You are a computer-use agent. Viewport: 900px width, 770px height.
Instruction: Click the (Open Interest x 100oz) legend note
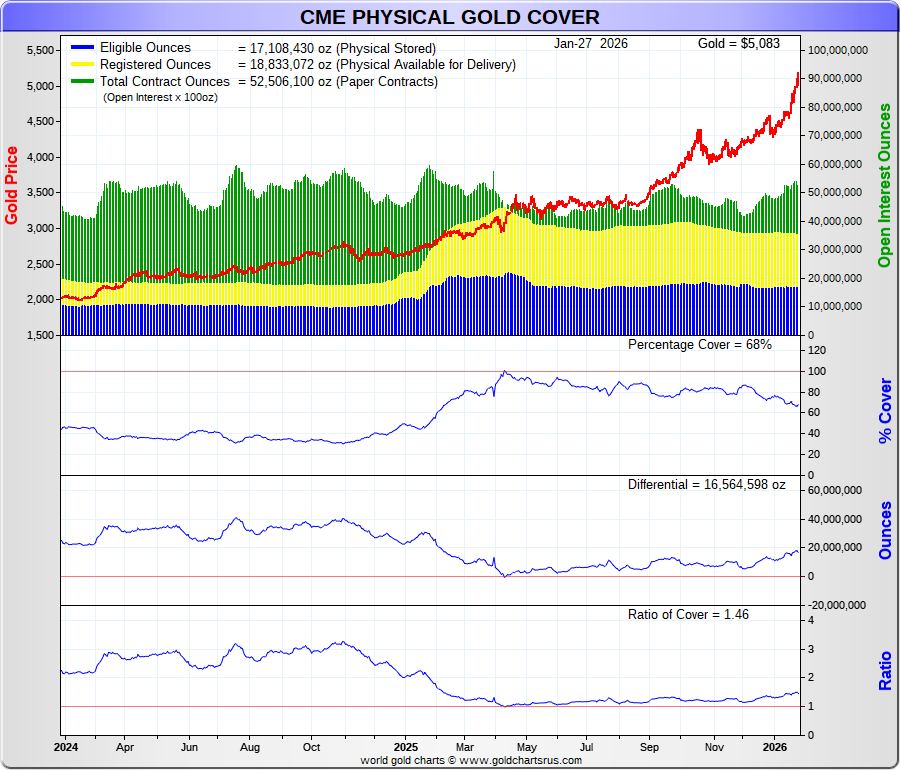click(x=160, y=97)
